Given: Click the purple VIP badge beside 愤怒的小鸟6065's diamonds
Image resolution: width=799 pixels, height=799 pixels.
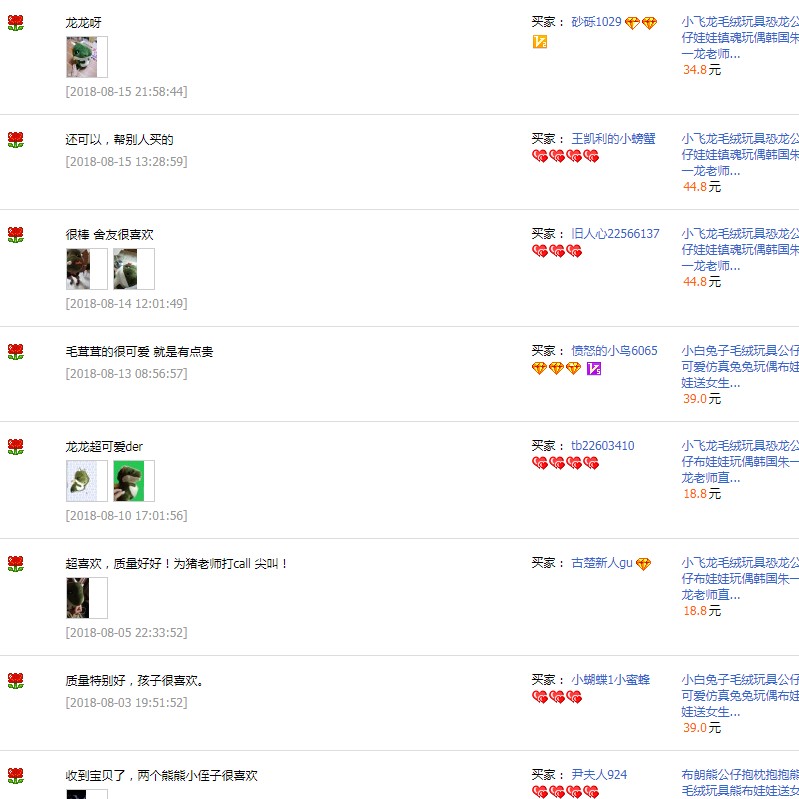Looking at the screenshot, I should pyautogui.click(x=594, y=368).
